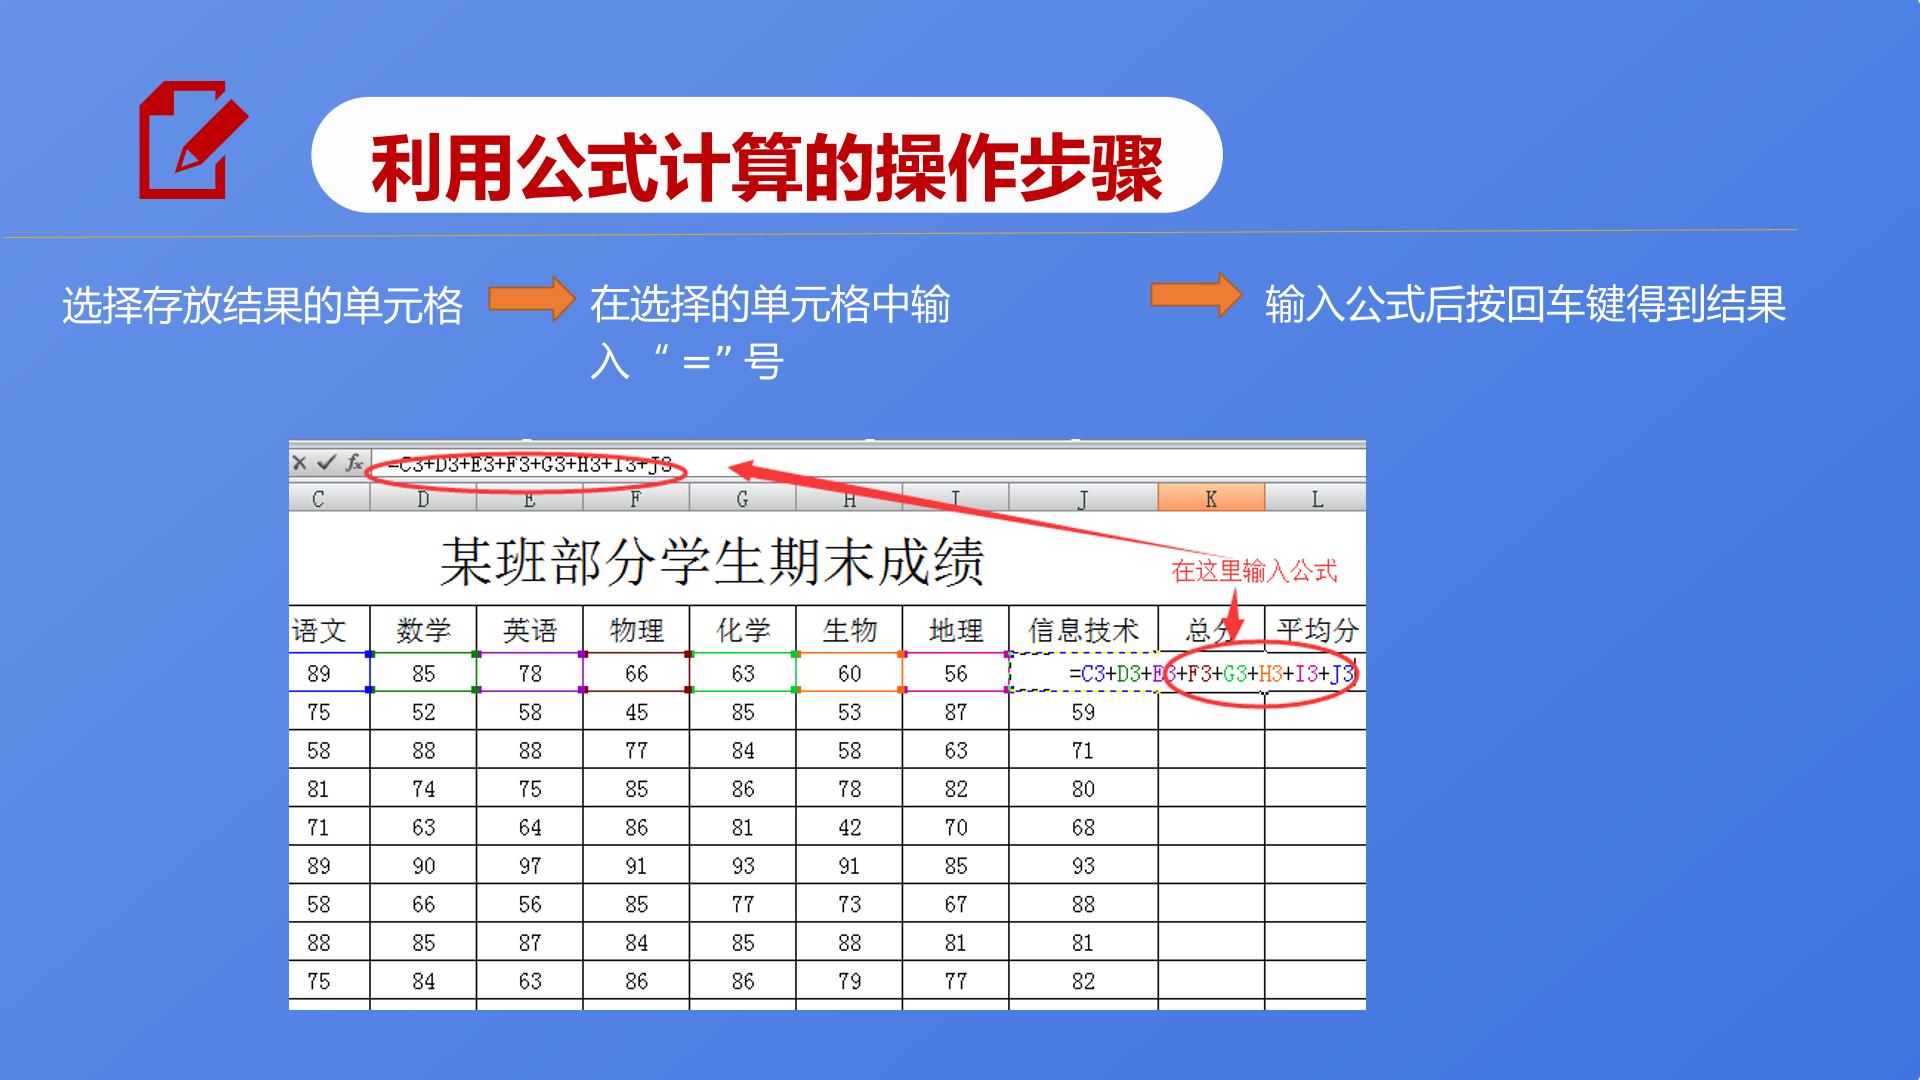
Task: Select 信息技术 cell with value 80
Action: pyautogui.click(x=1083, y=789)
